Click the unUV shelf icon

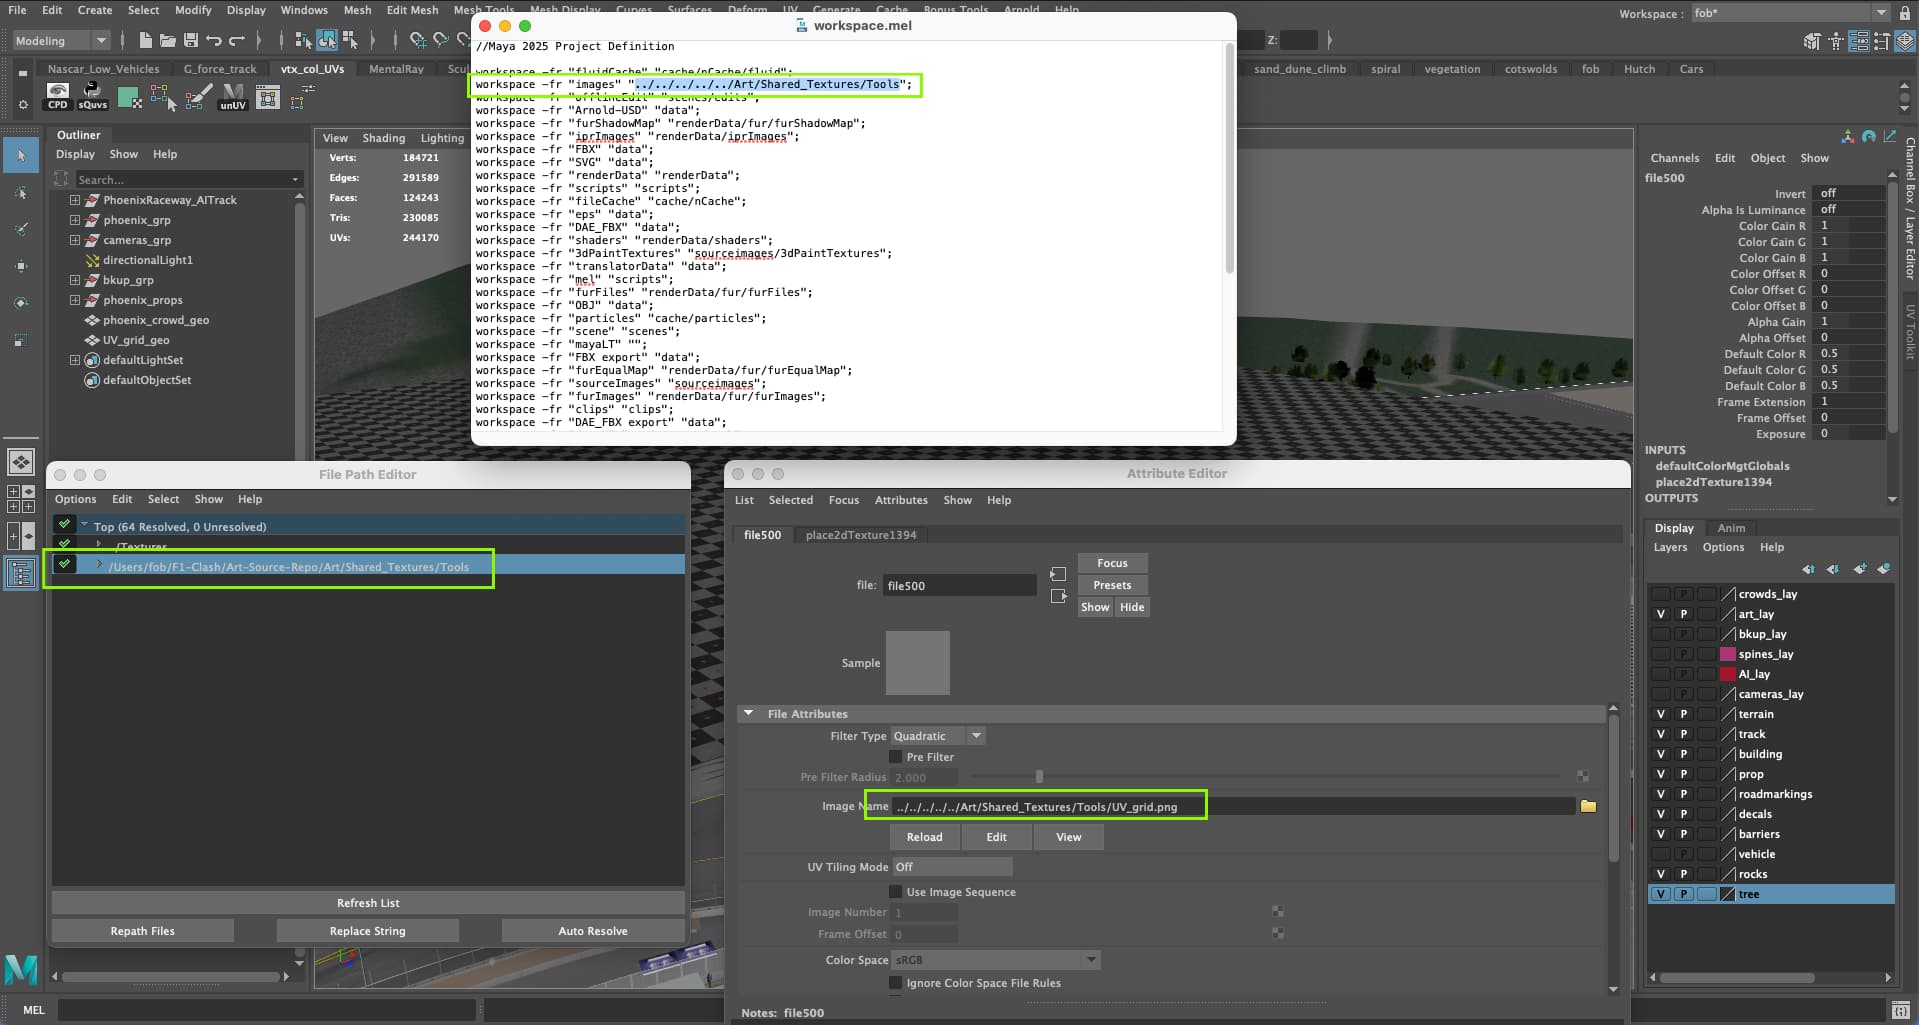click(x=233, y=96)
